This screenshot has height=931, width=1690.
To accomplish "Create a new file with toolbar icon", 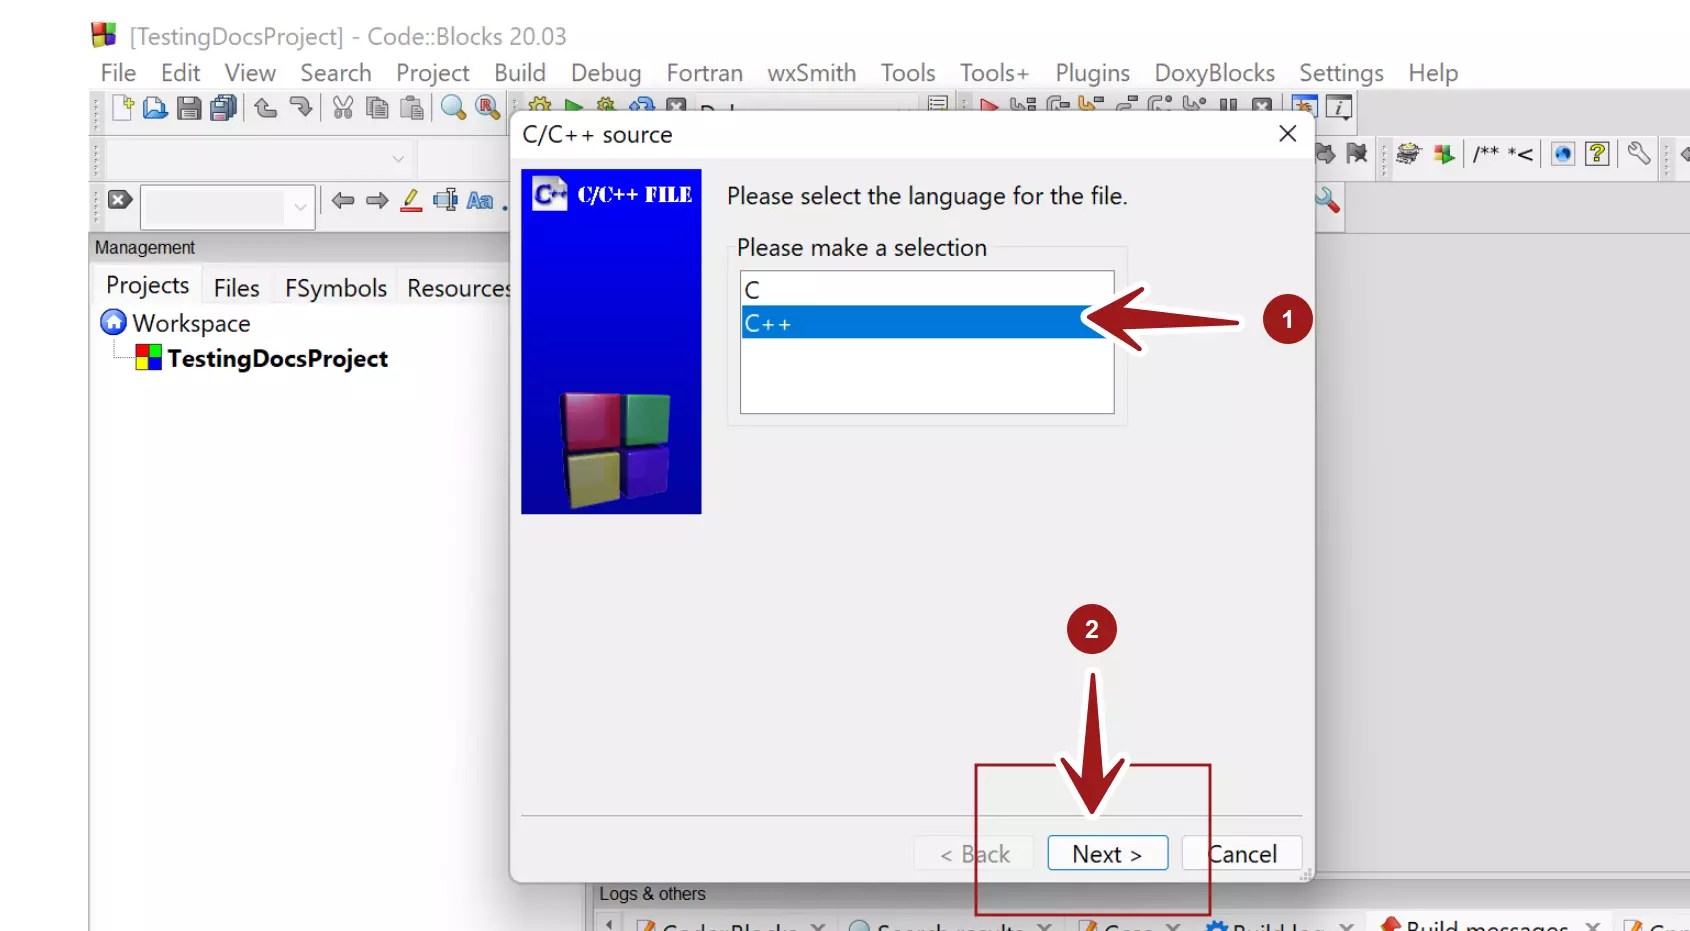I will click(123, 107).
